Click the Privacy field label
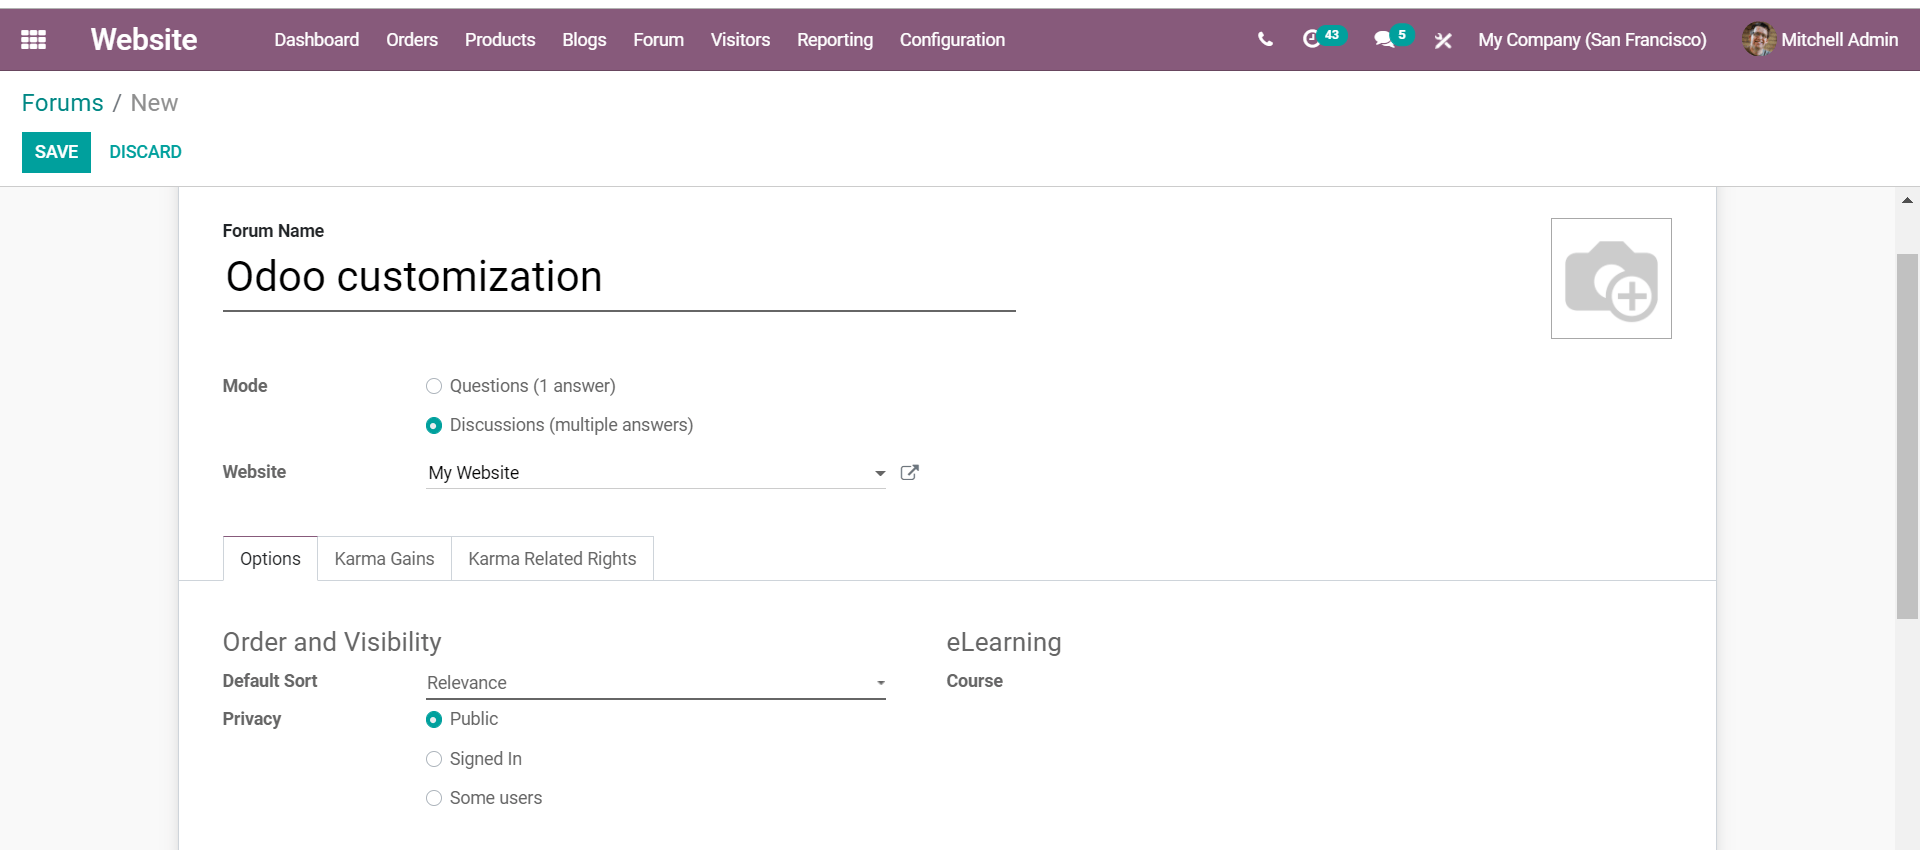1920x850 pixels. point(252,719)
